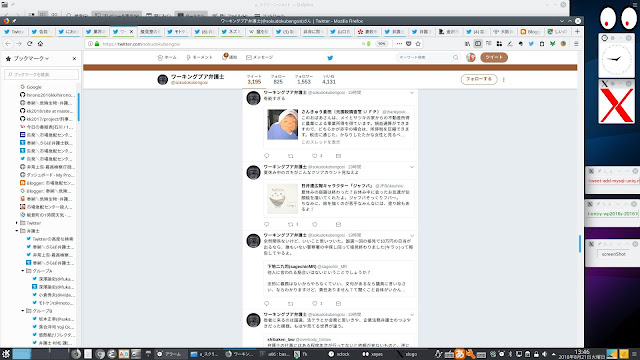The image size is (640, 360).
Task: Open the 通知 notifications item
Action: pos(230,57)
